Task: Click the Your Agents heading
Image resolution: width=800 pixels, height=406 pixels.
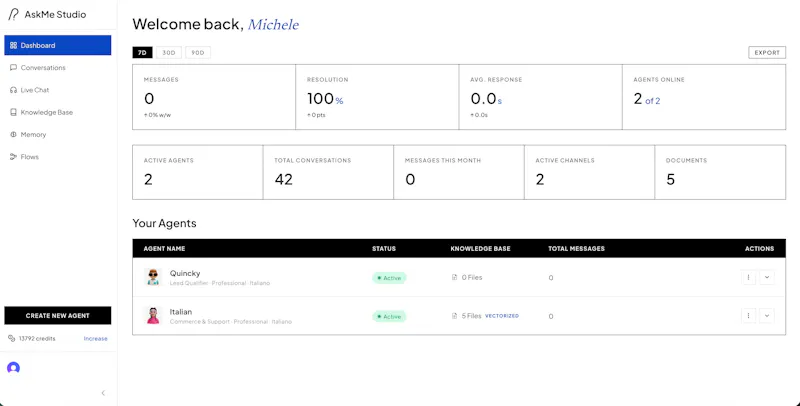Action: point(164,223)
